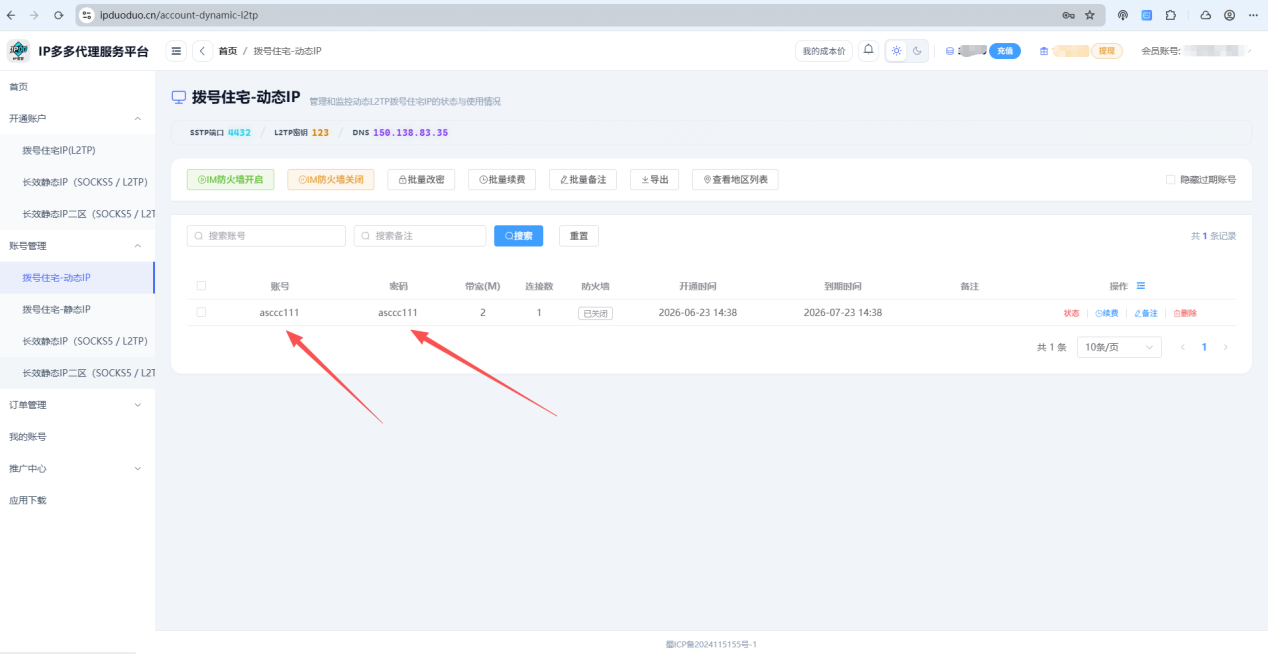The image size is (1268, 654).
Task: Select 拨号住宅-静态IP sidebar item
Action: coord(77,309)
